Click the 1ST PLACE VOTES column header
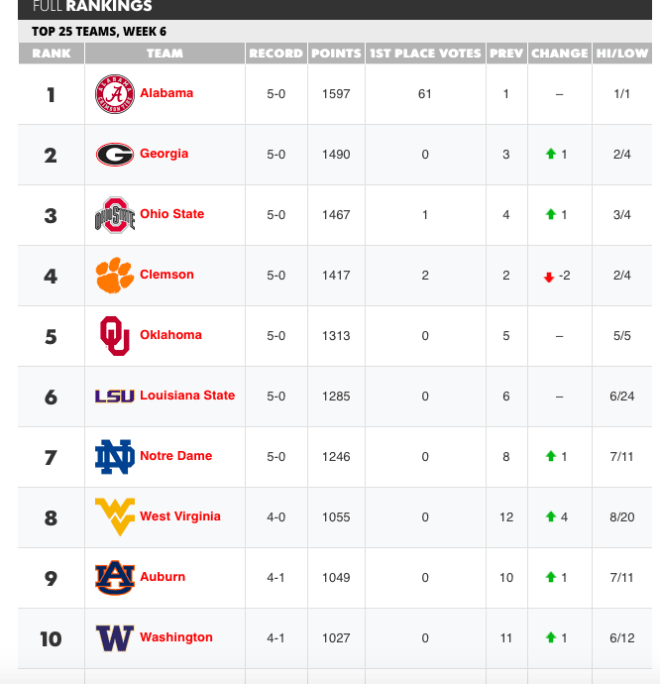This screenshot has height=684, width=660. (425, 53)
